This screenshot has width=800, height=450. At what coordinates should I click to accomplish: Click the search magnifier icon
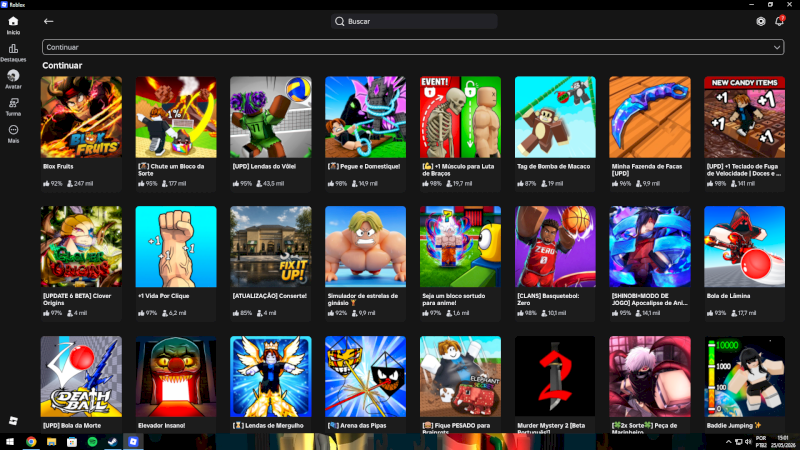click(340, 21)
